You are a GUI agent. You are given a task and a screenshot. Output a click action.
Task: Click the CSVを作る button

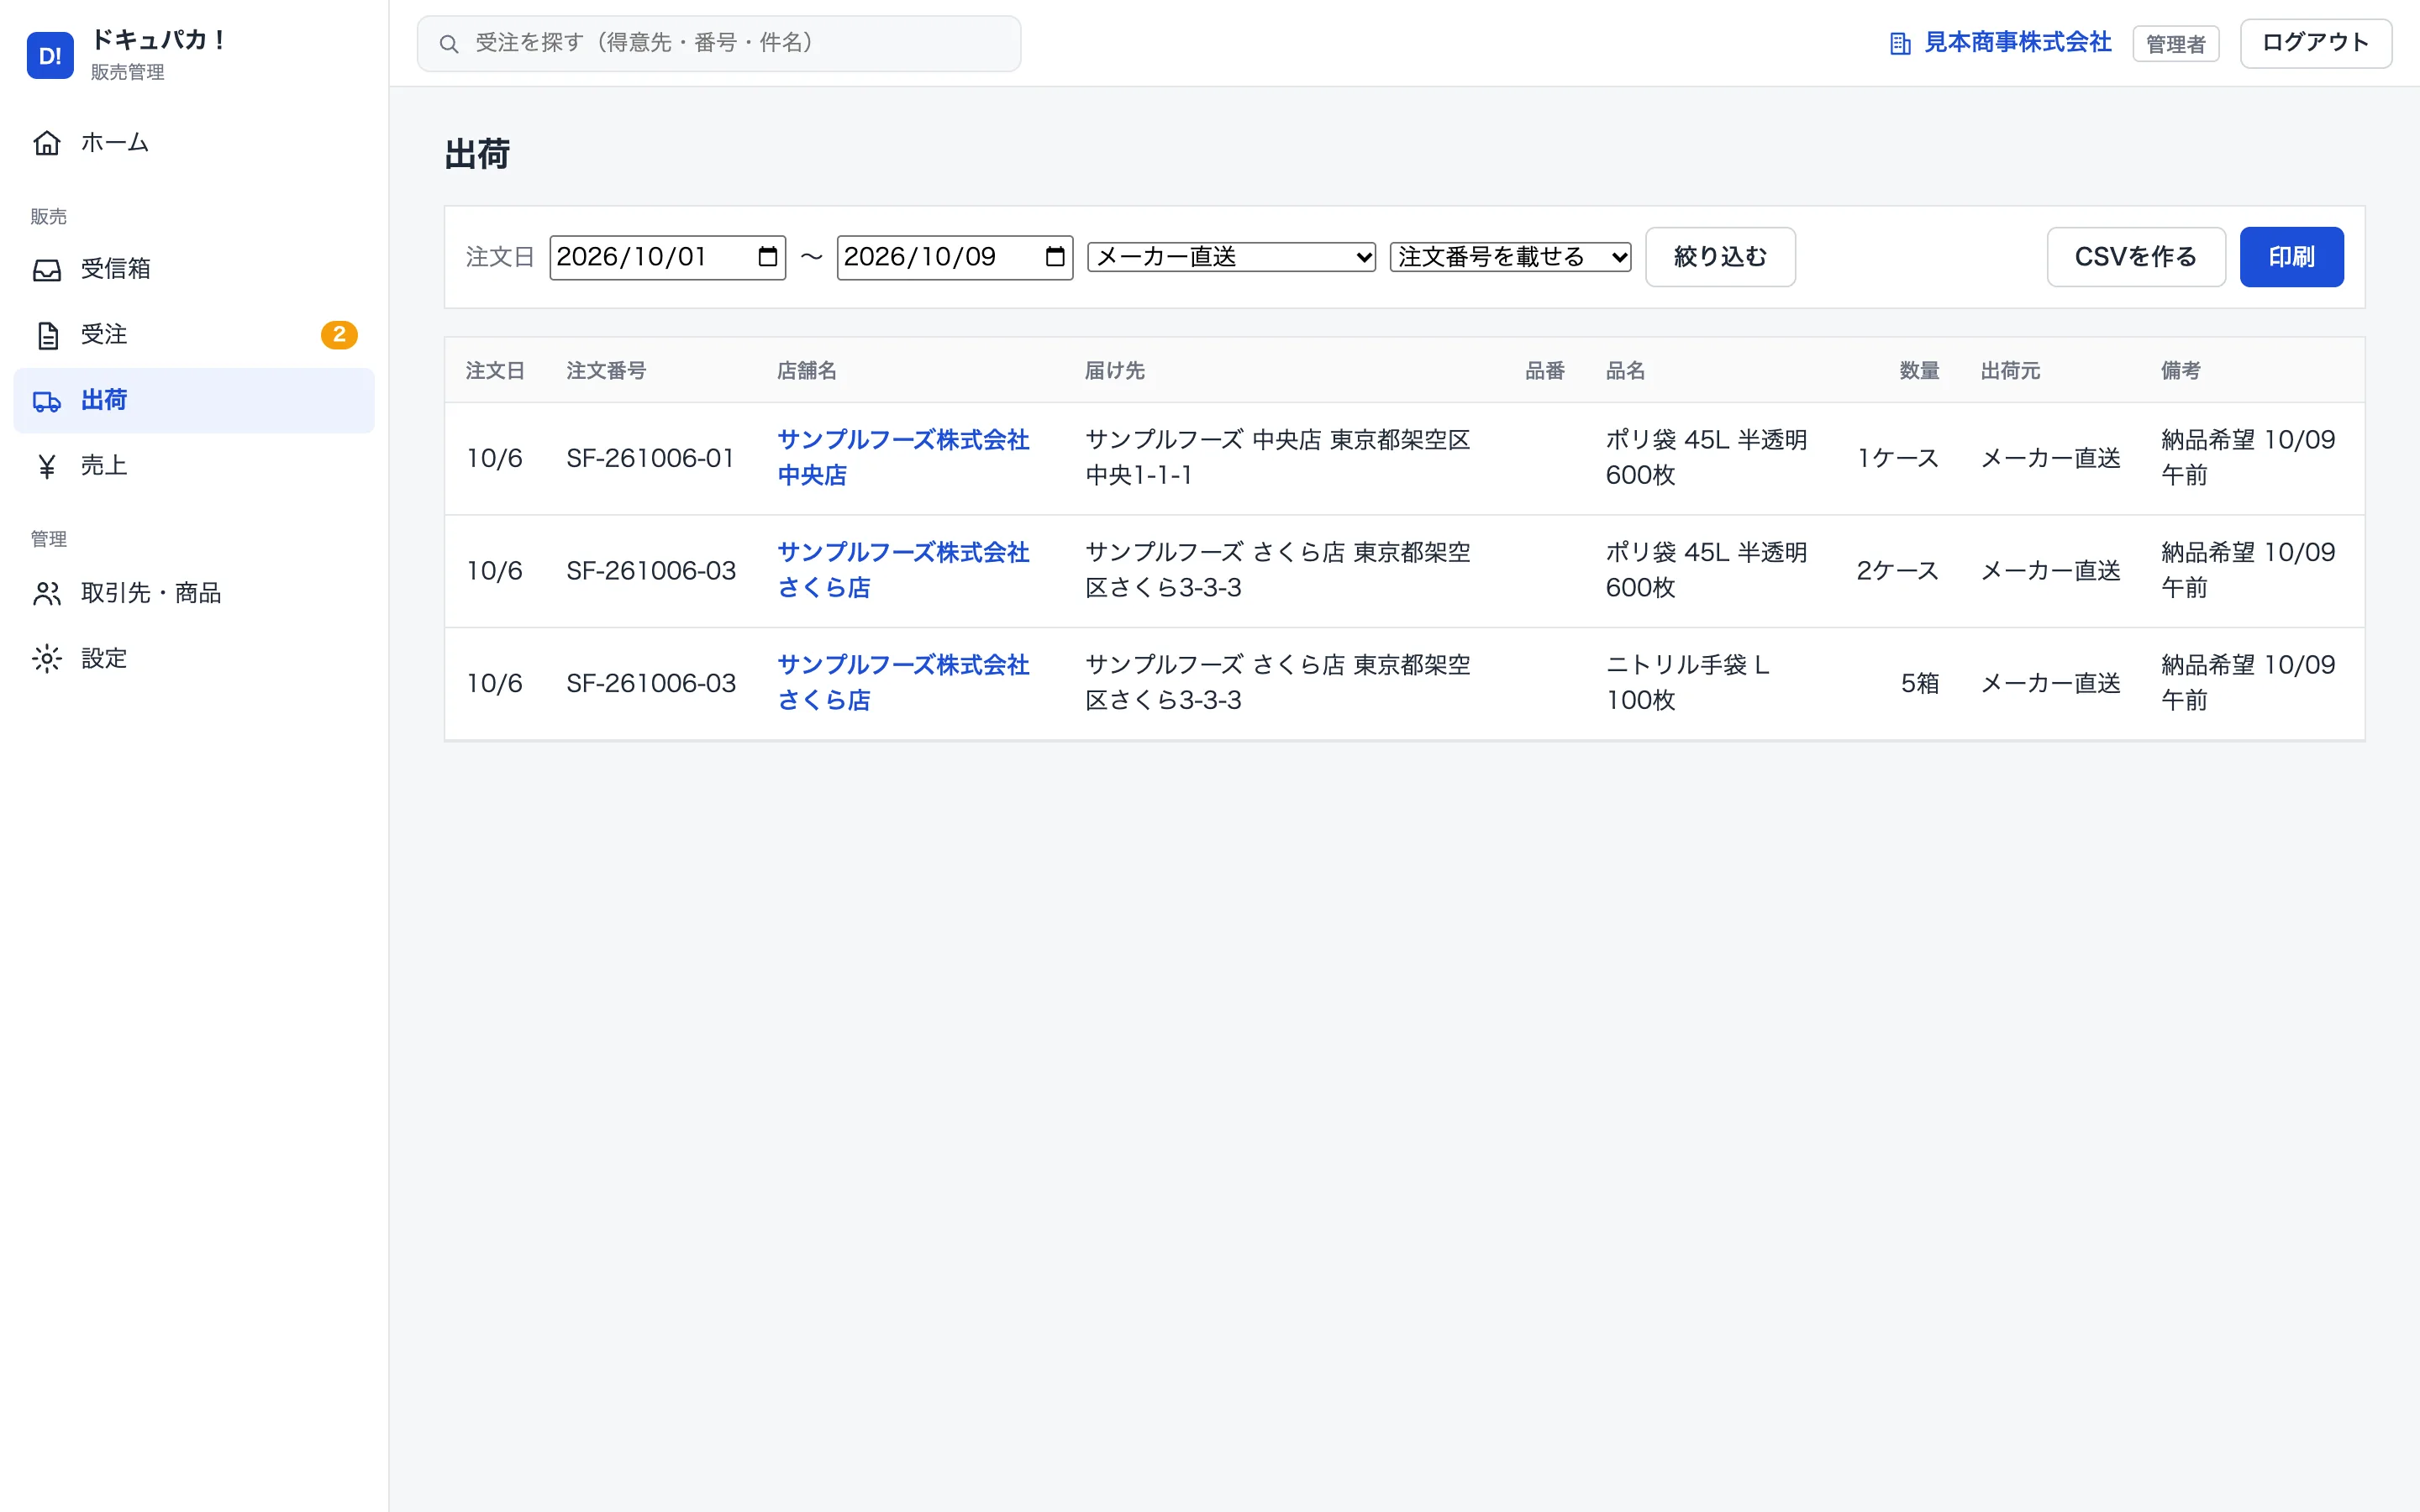(2136, 257)
